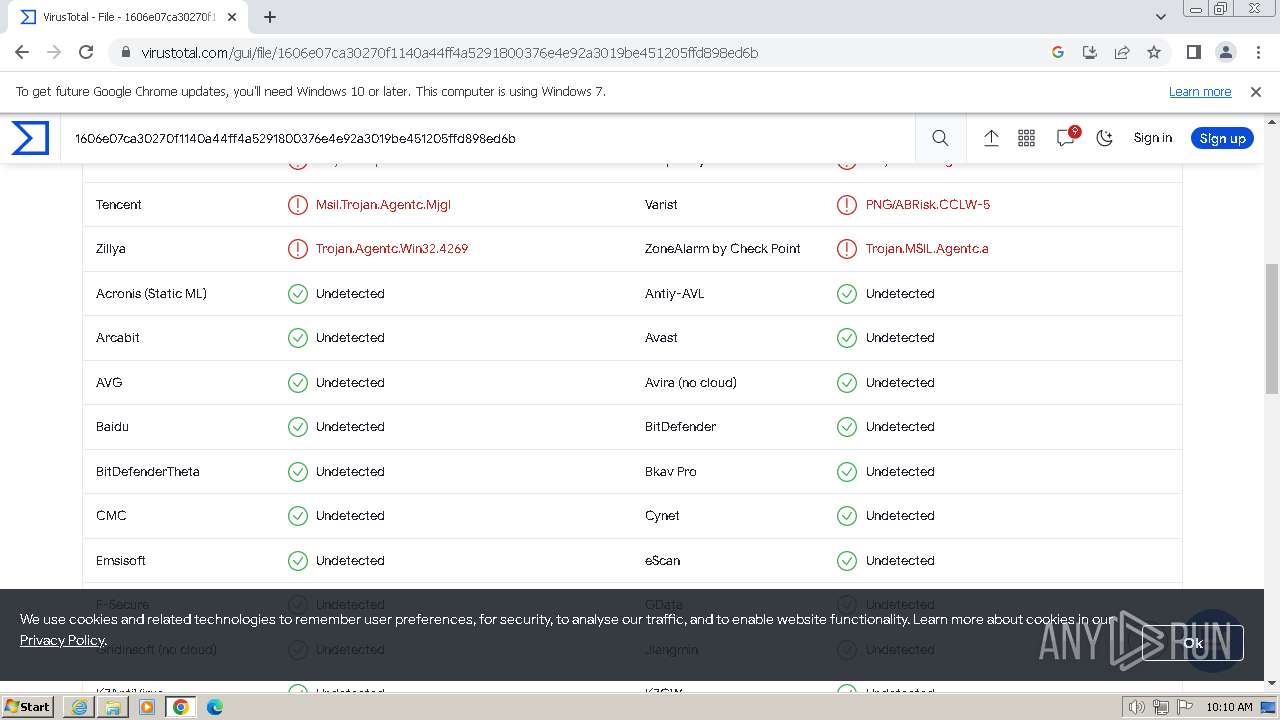Click the Avira (no cloud) vendor name
The height and width of the screenshot is (720, 1280).
tap(691, 382)
